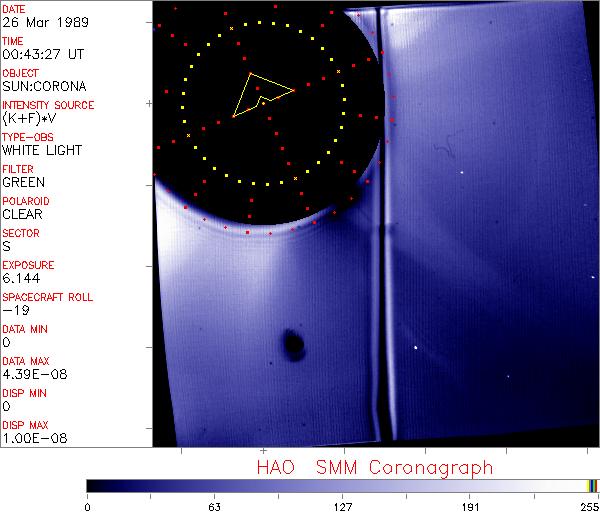The height and width of the screenshot is (512, 600).
Task: Click the multicolor stripe at color bar end
Action: tap(592, 486)
